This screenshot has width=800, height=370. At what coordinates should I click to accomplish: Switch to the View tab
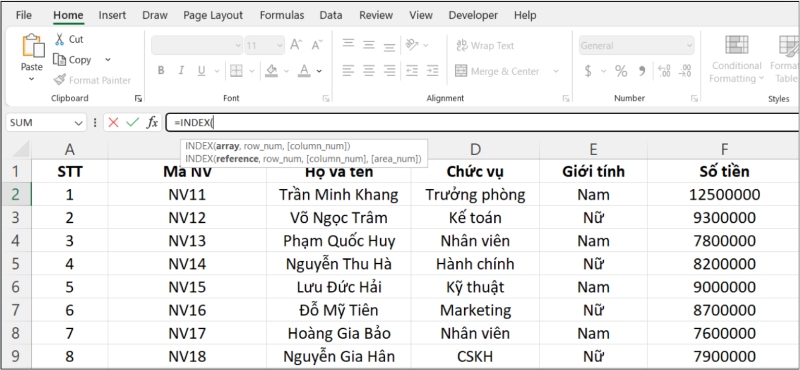tap(421, 15)
